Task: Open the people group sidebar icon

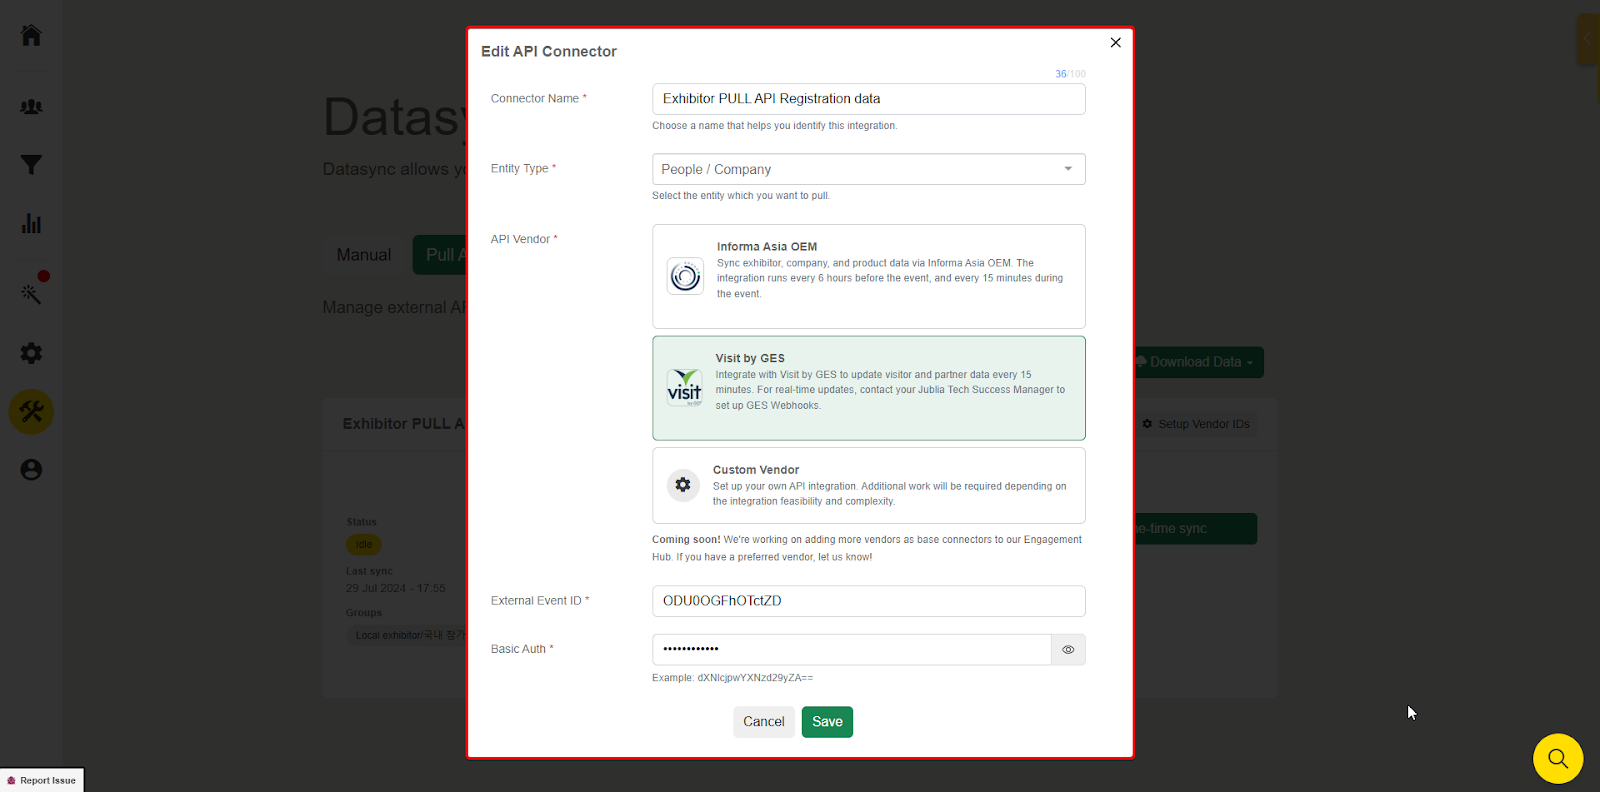Action: pyautogui.click(x=31, y=106)
